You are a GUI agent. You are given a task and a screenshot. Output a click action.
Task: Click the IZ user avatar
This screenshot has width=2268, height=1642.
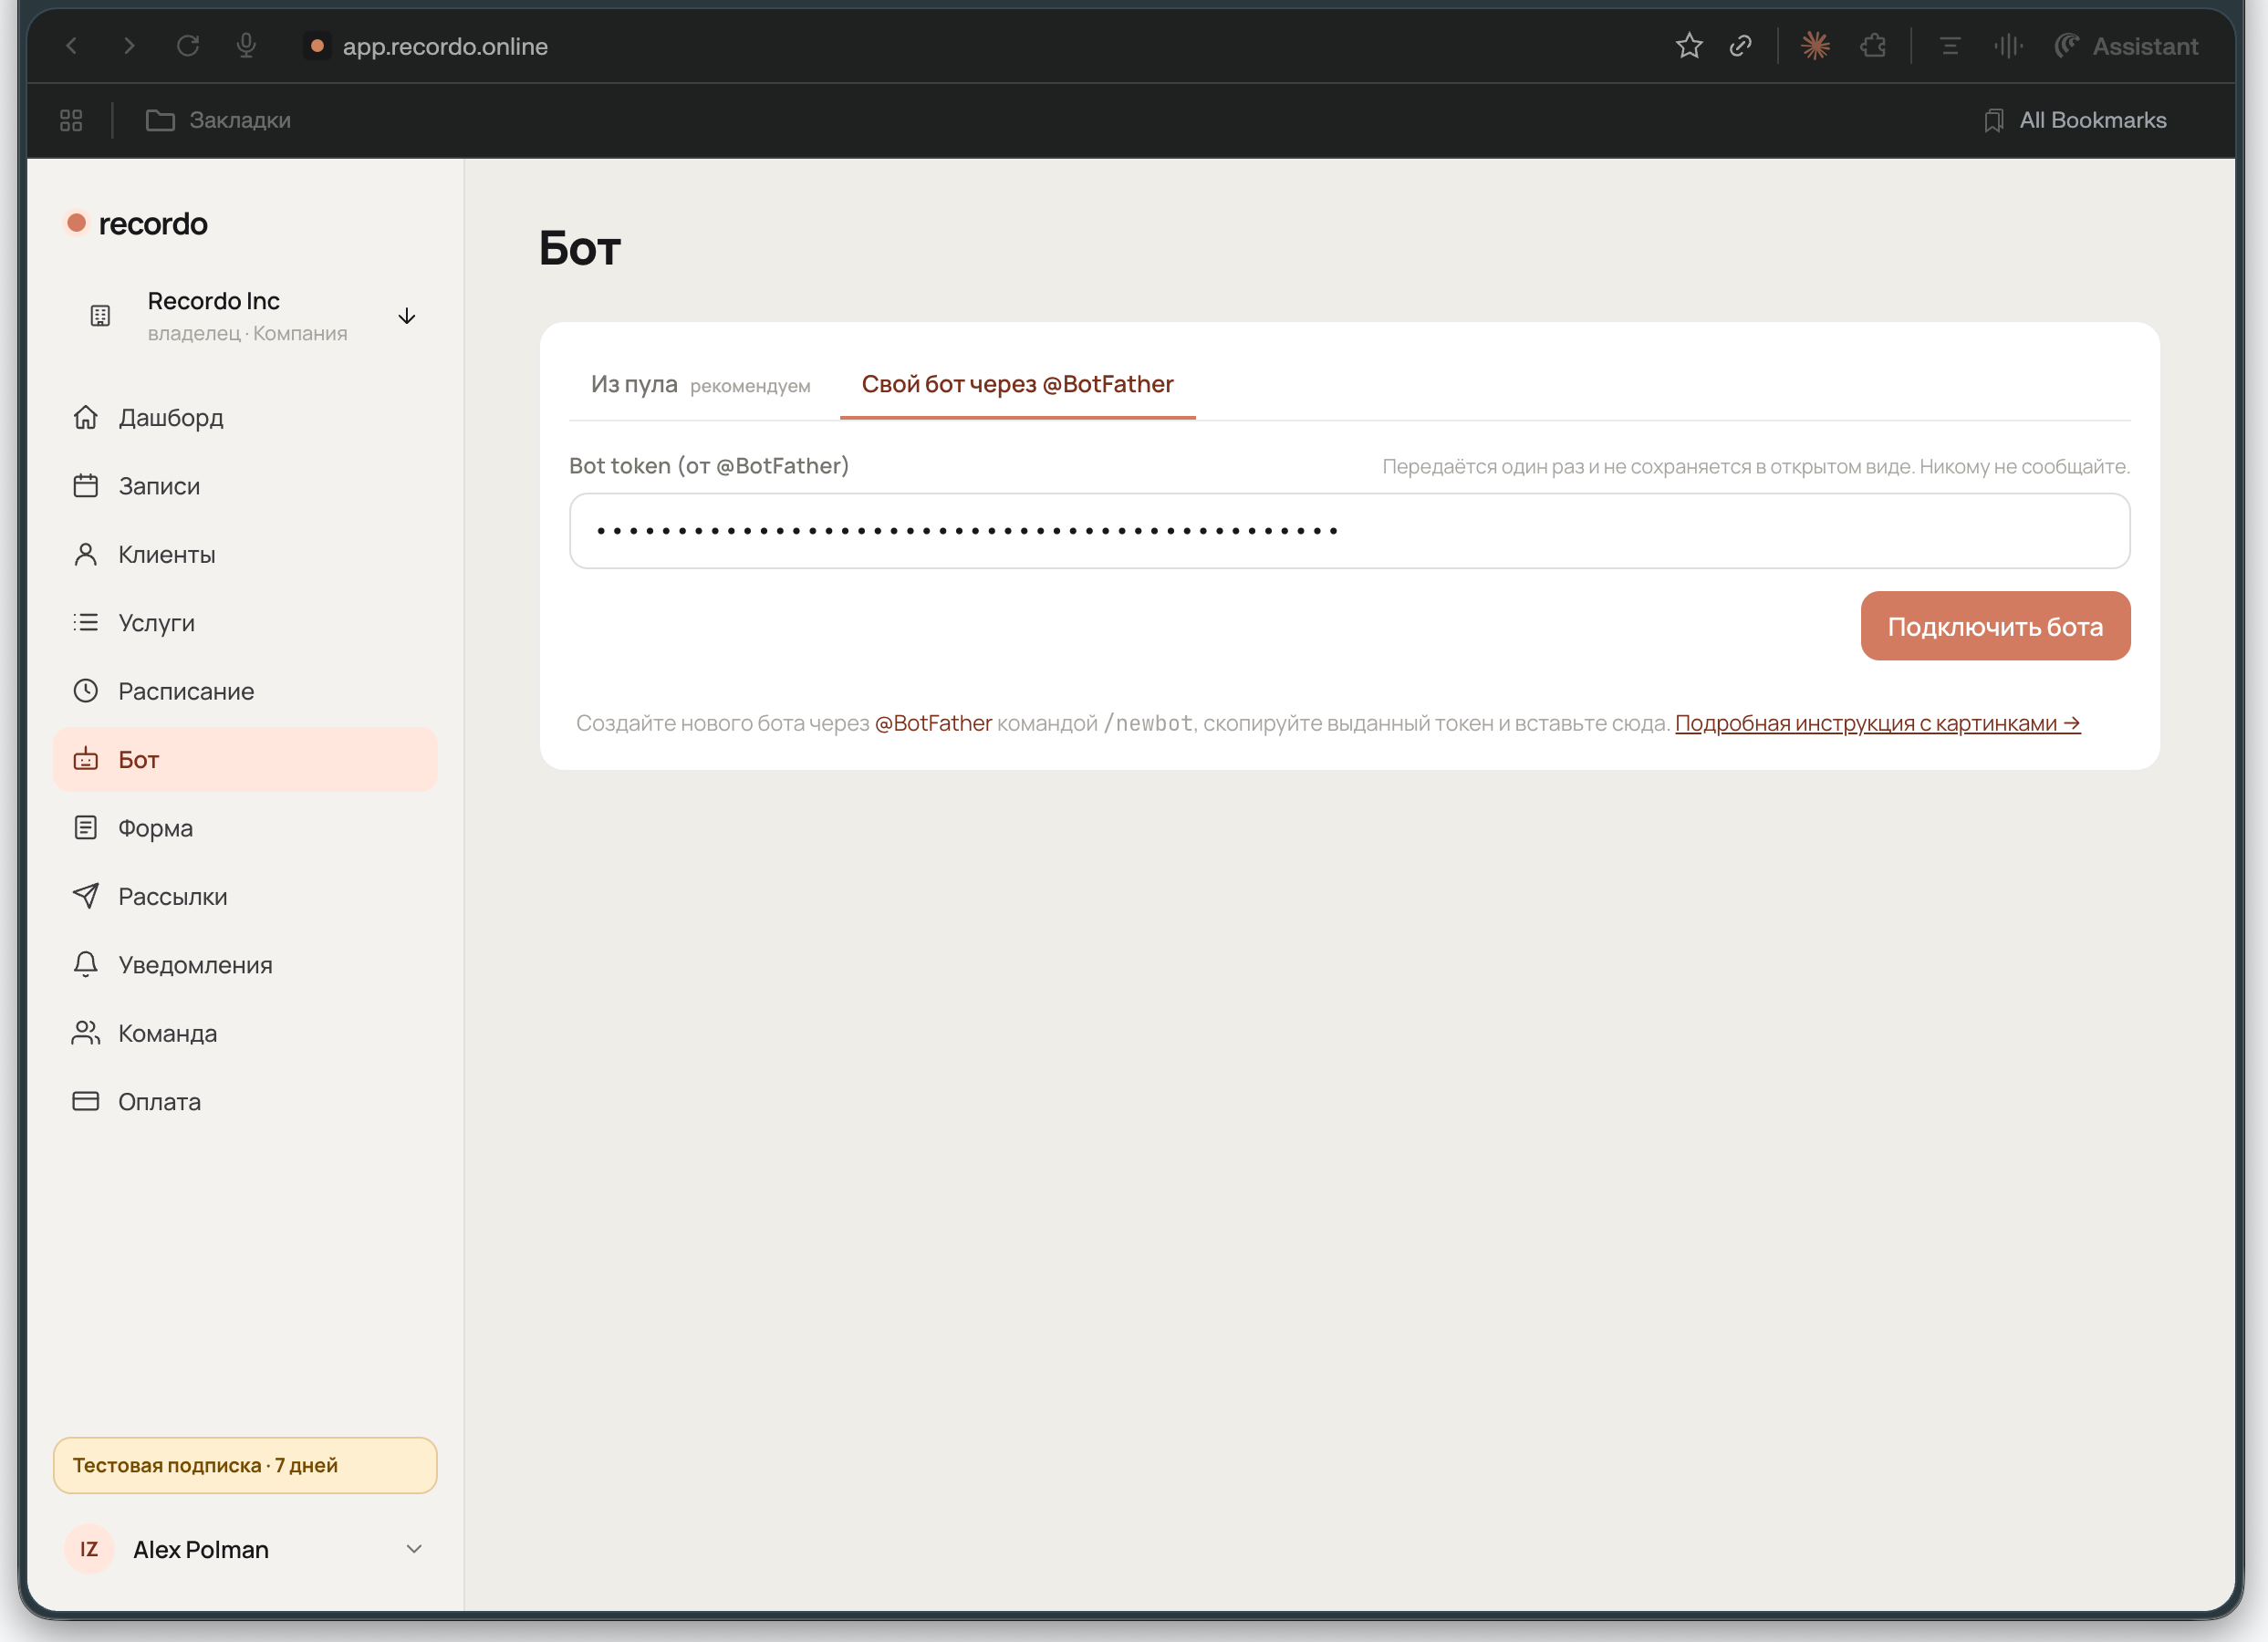(89, 1549)
